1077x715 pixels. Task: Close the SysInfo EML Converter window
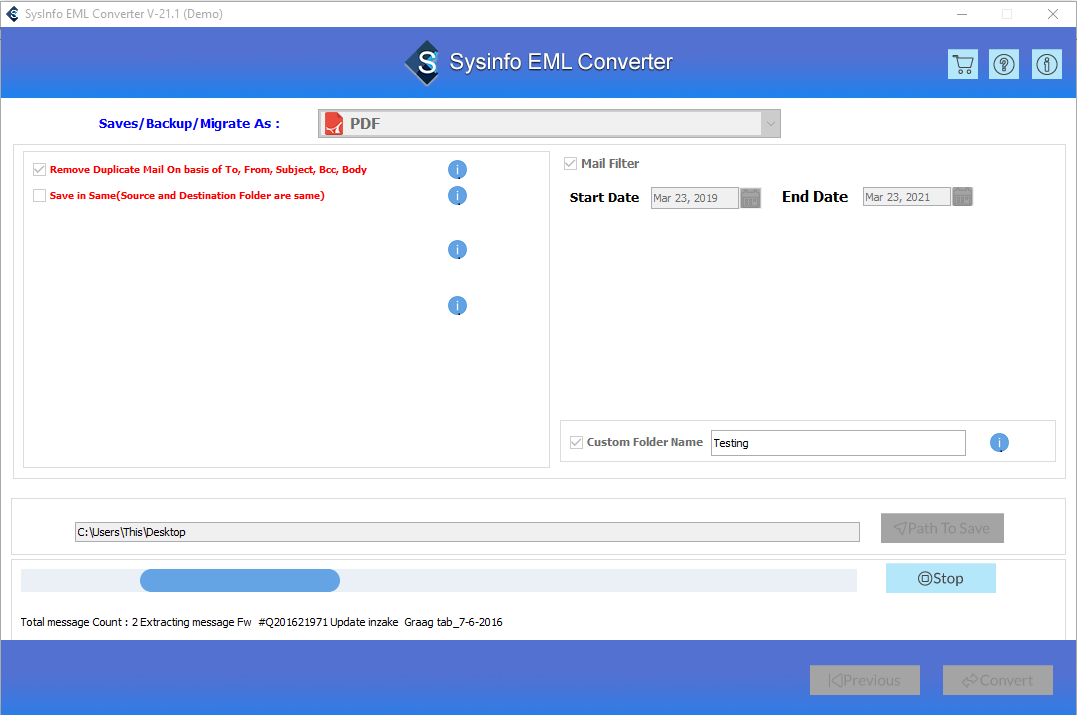click(x=1053, y=14)
